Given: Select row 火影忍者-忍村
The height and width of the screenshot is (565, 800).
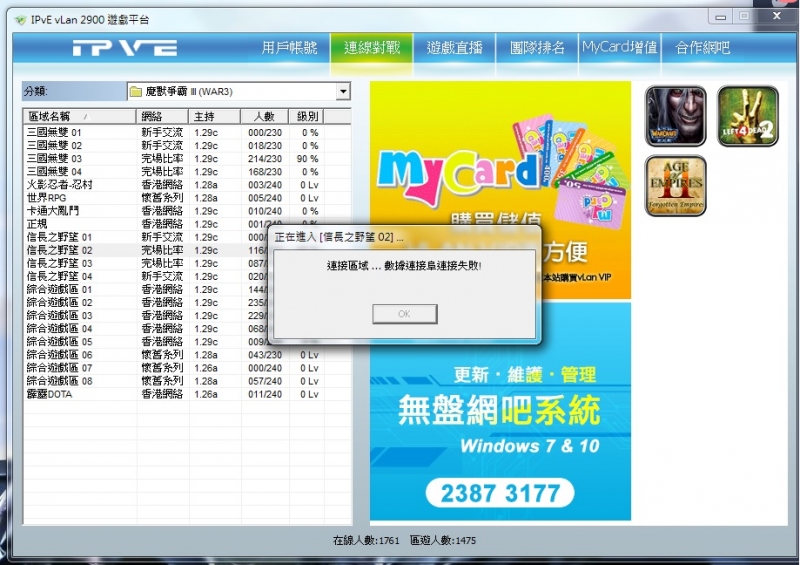Looking at the screenshot, I should [187, 185].
